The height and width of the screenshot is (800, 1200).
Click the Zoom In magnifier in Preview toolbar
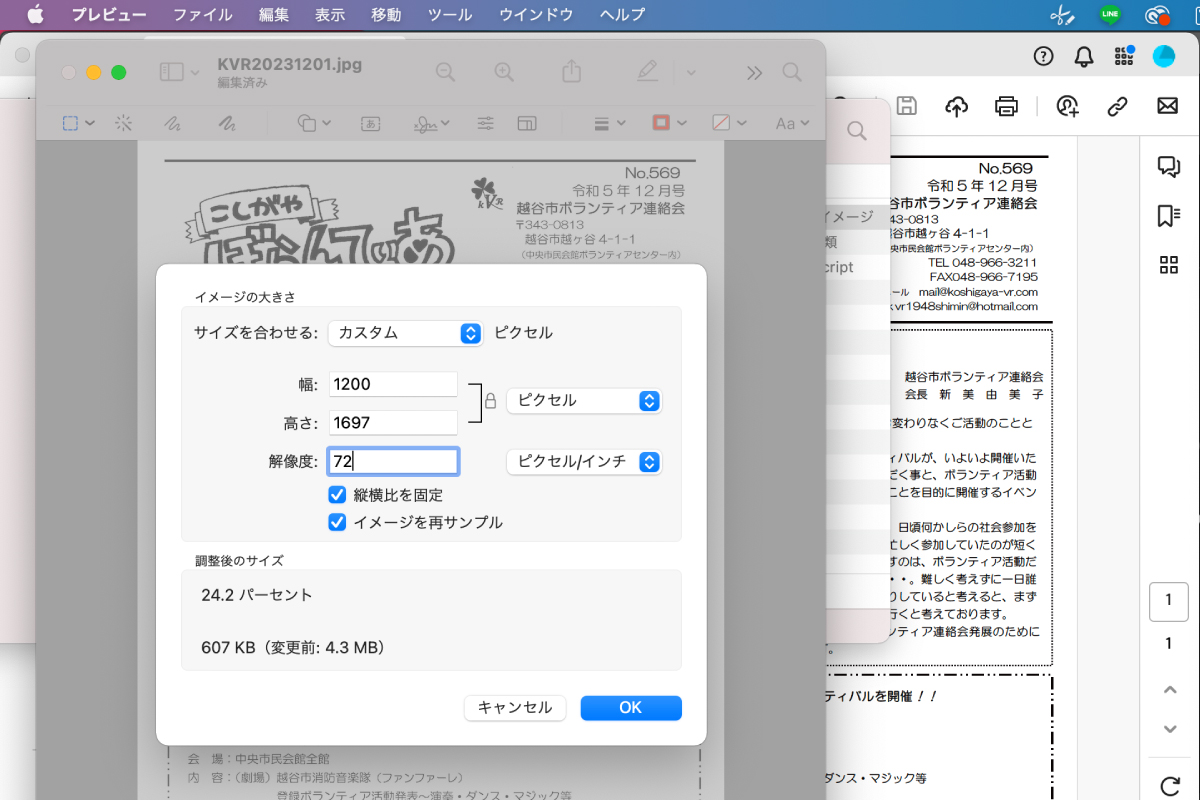(x=504, y=72)
